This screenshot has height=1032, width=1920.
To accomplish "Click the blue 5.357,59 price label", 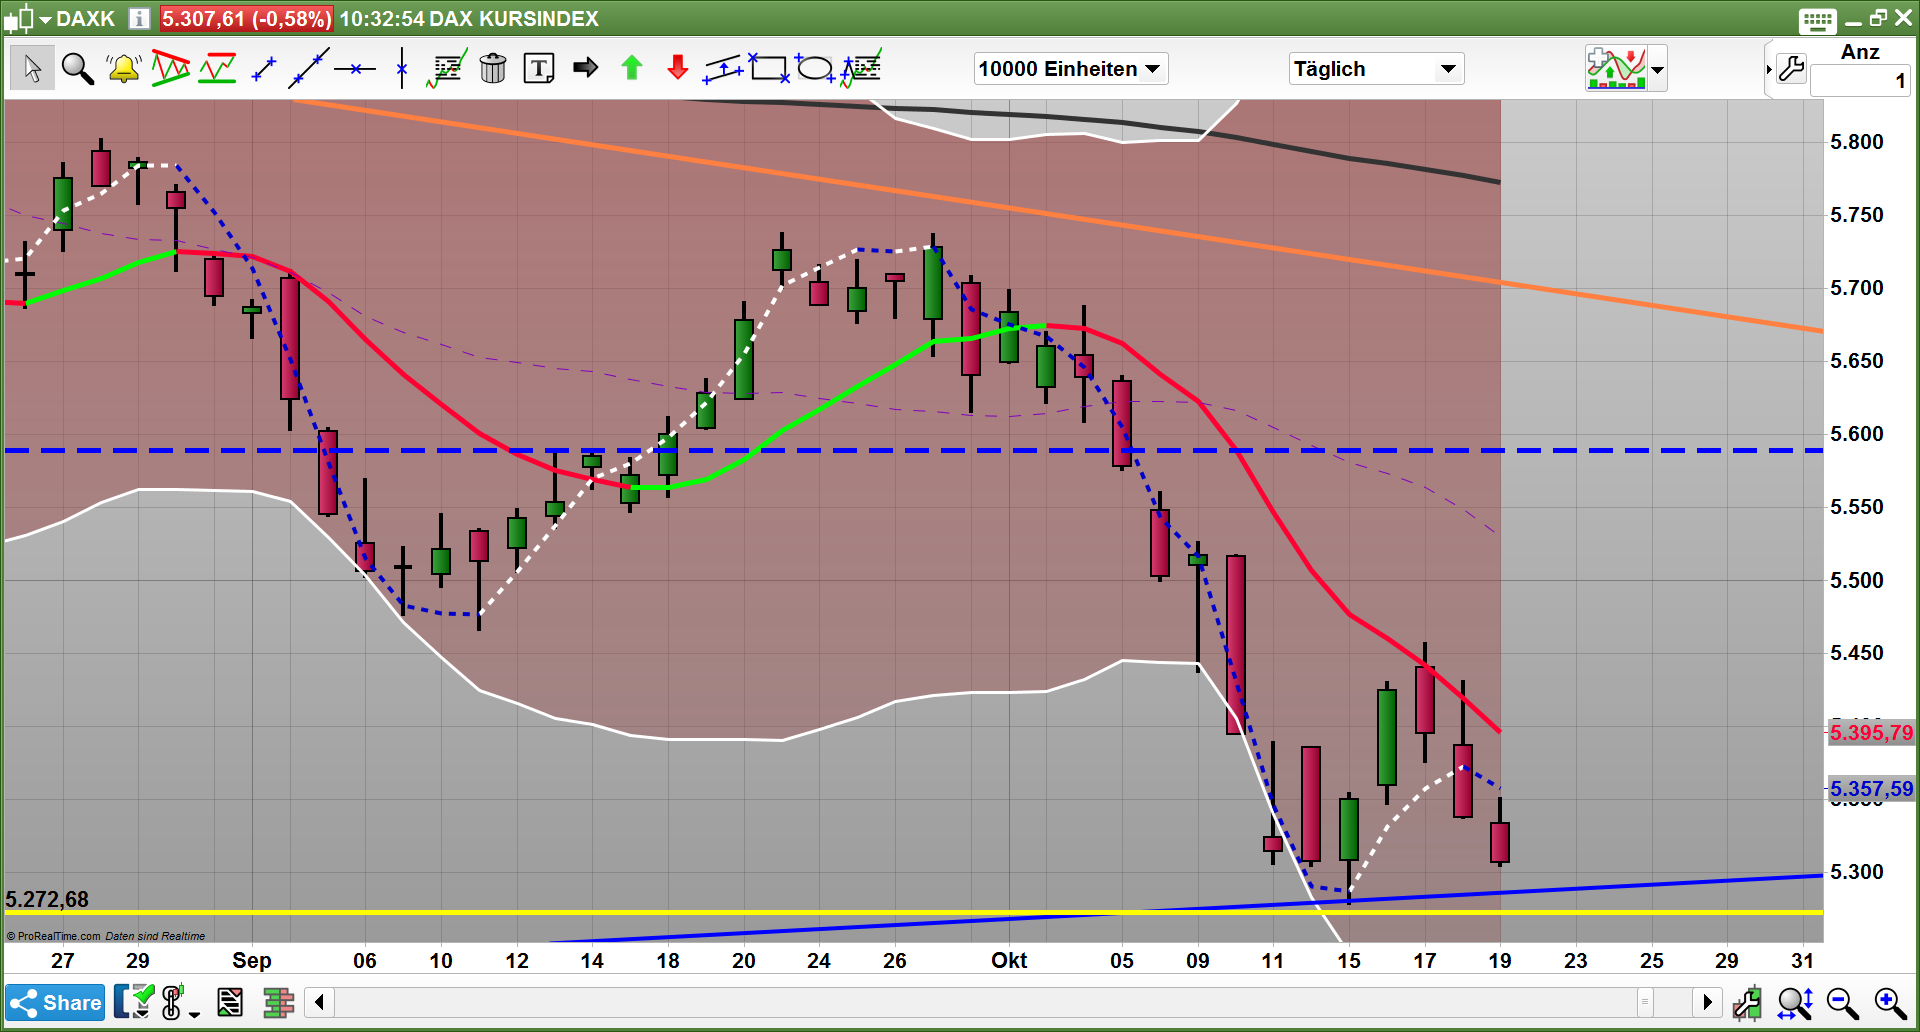I will (x=1871, y=789).
